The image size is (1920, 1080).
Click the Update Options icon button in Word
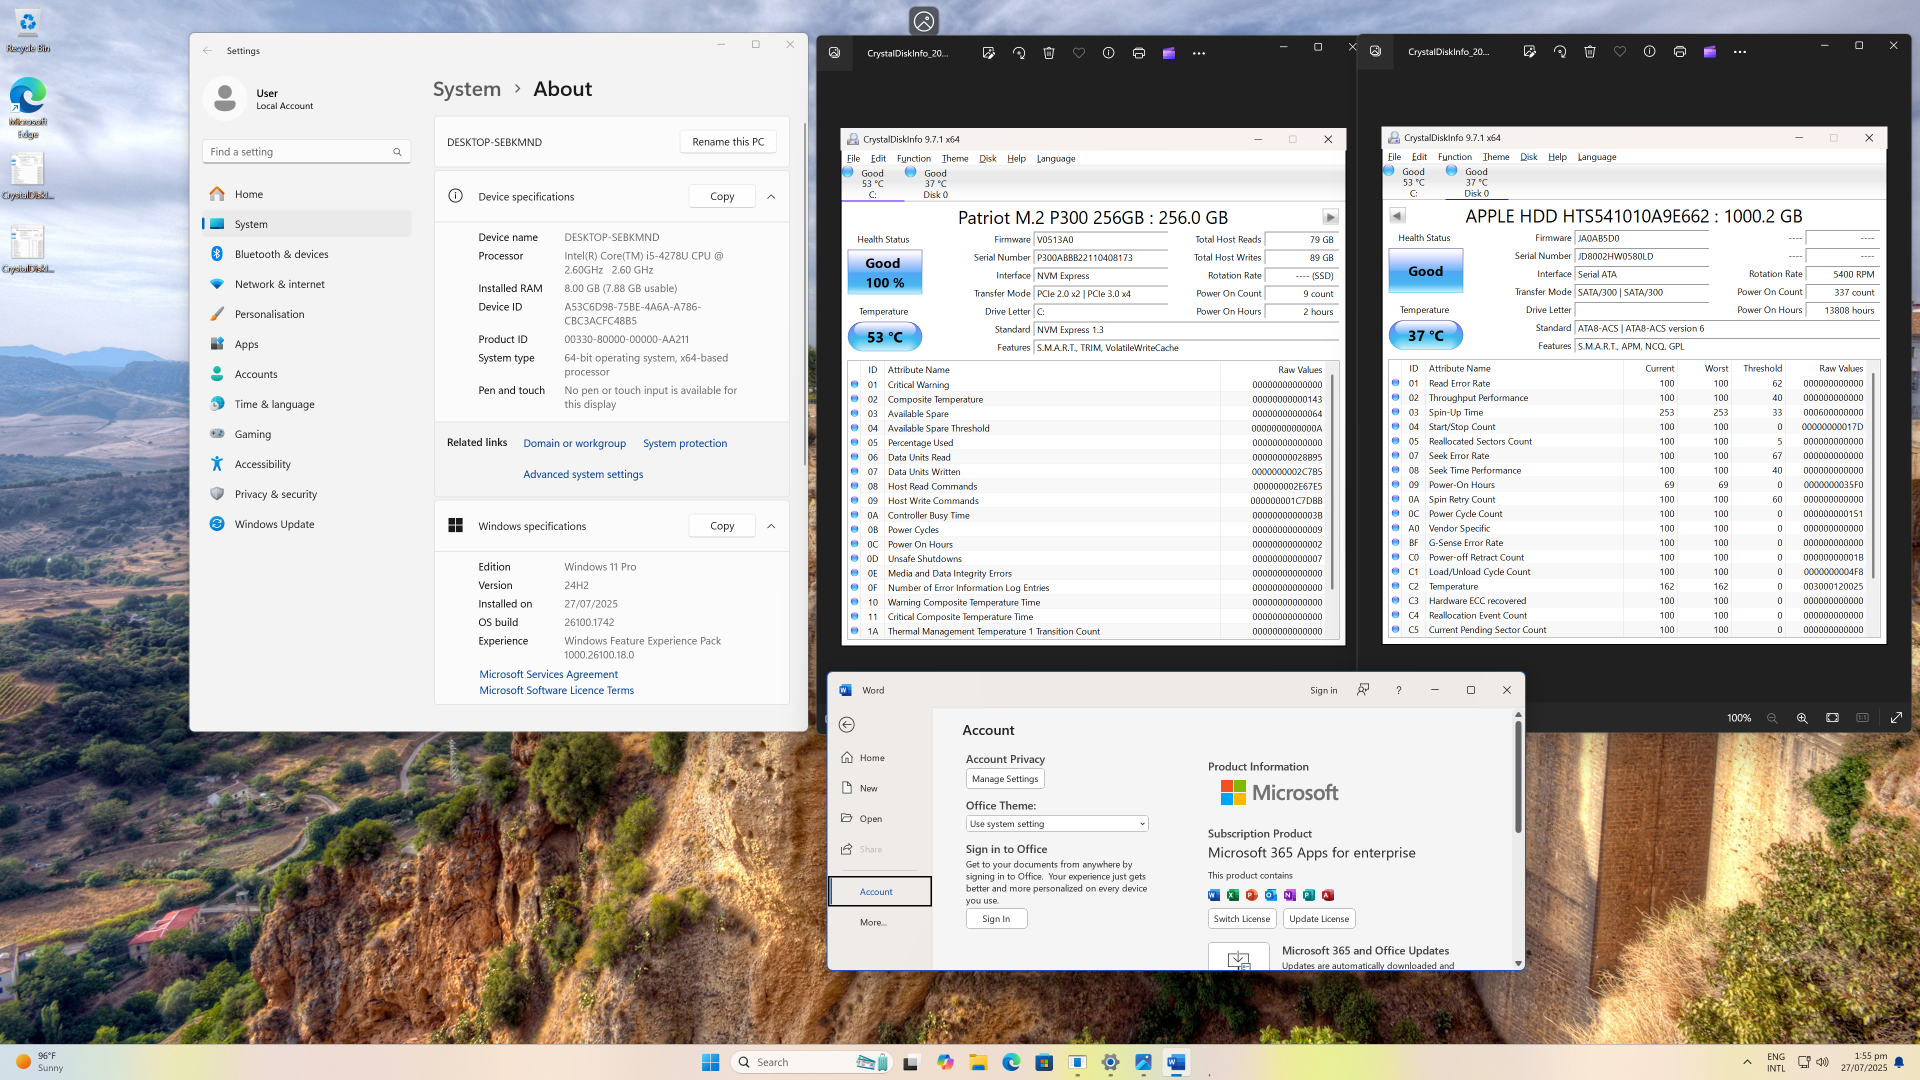point(1238,958)
